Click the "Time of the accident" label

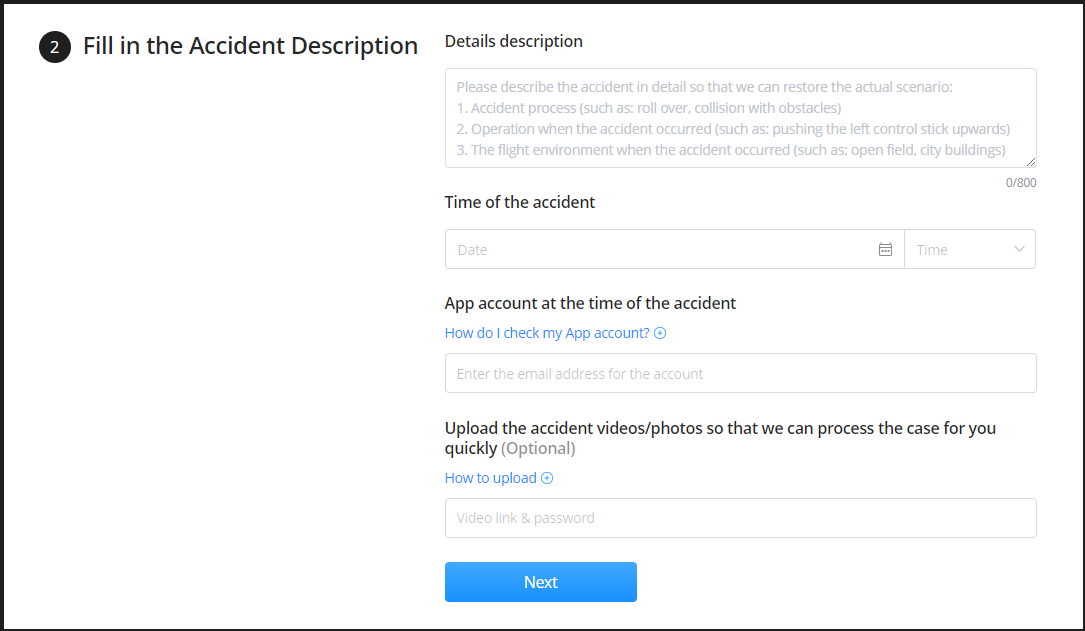[x=520, y=202]
